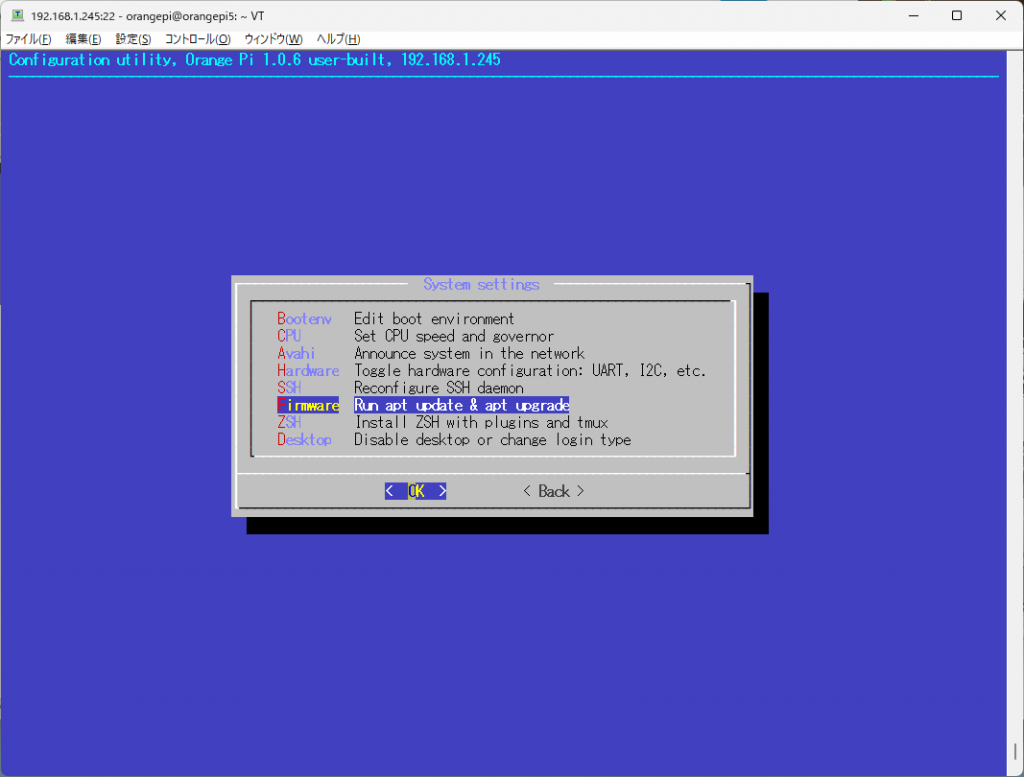Click 'Run apt update & apt upgrade' text
Viewport: 1024px width, 777px height.
point(462,405)
